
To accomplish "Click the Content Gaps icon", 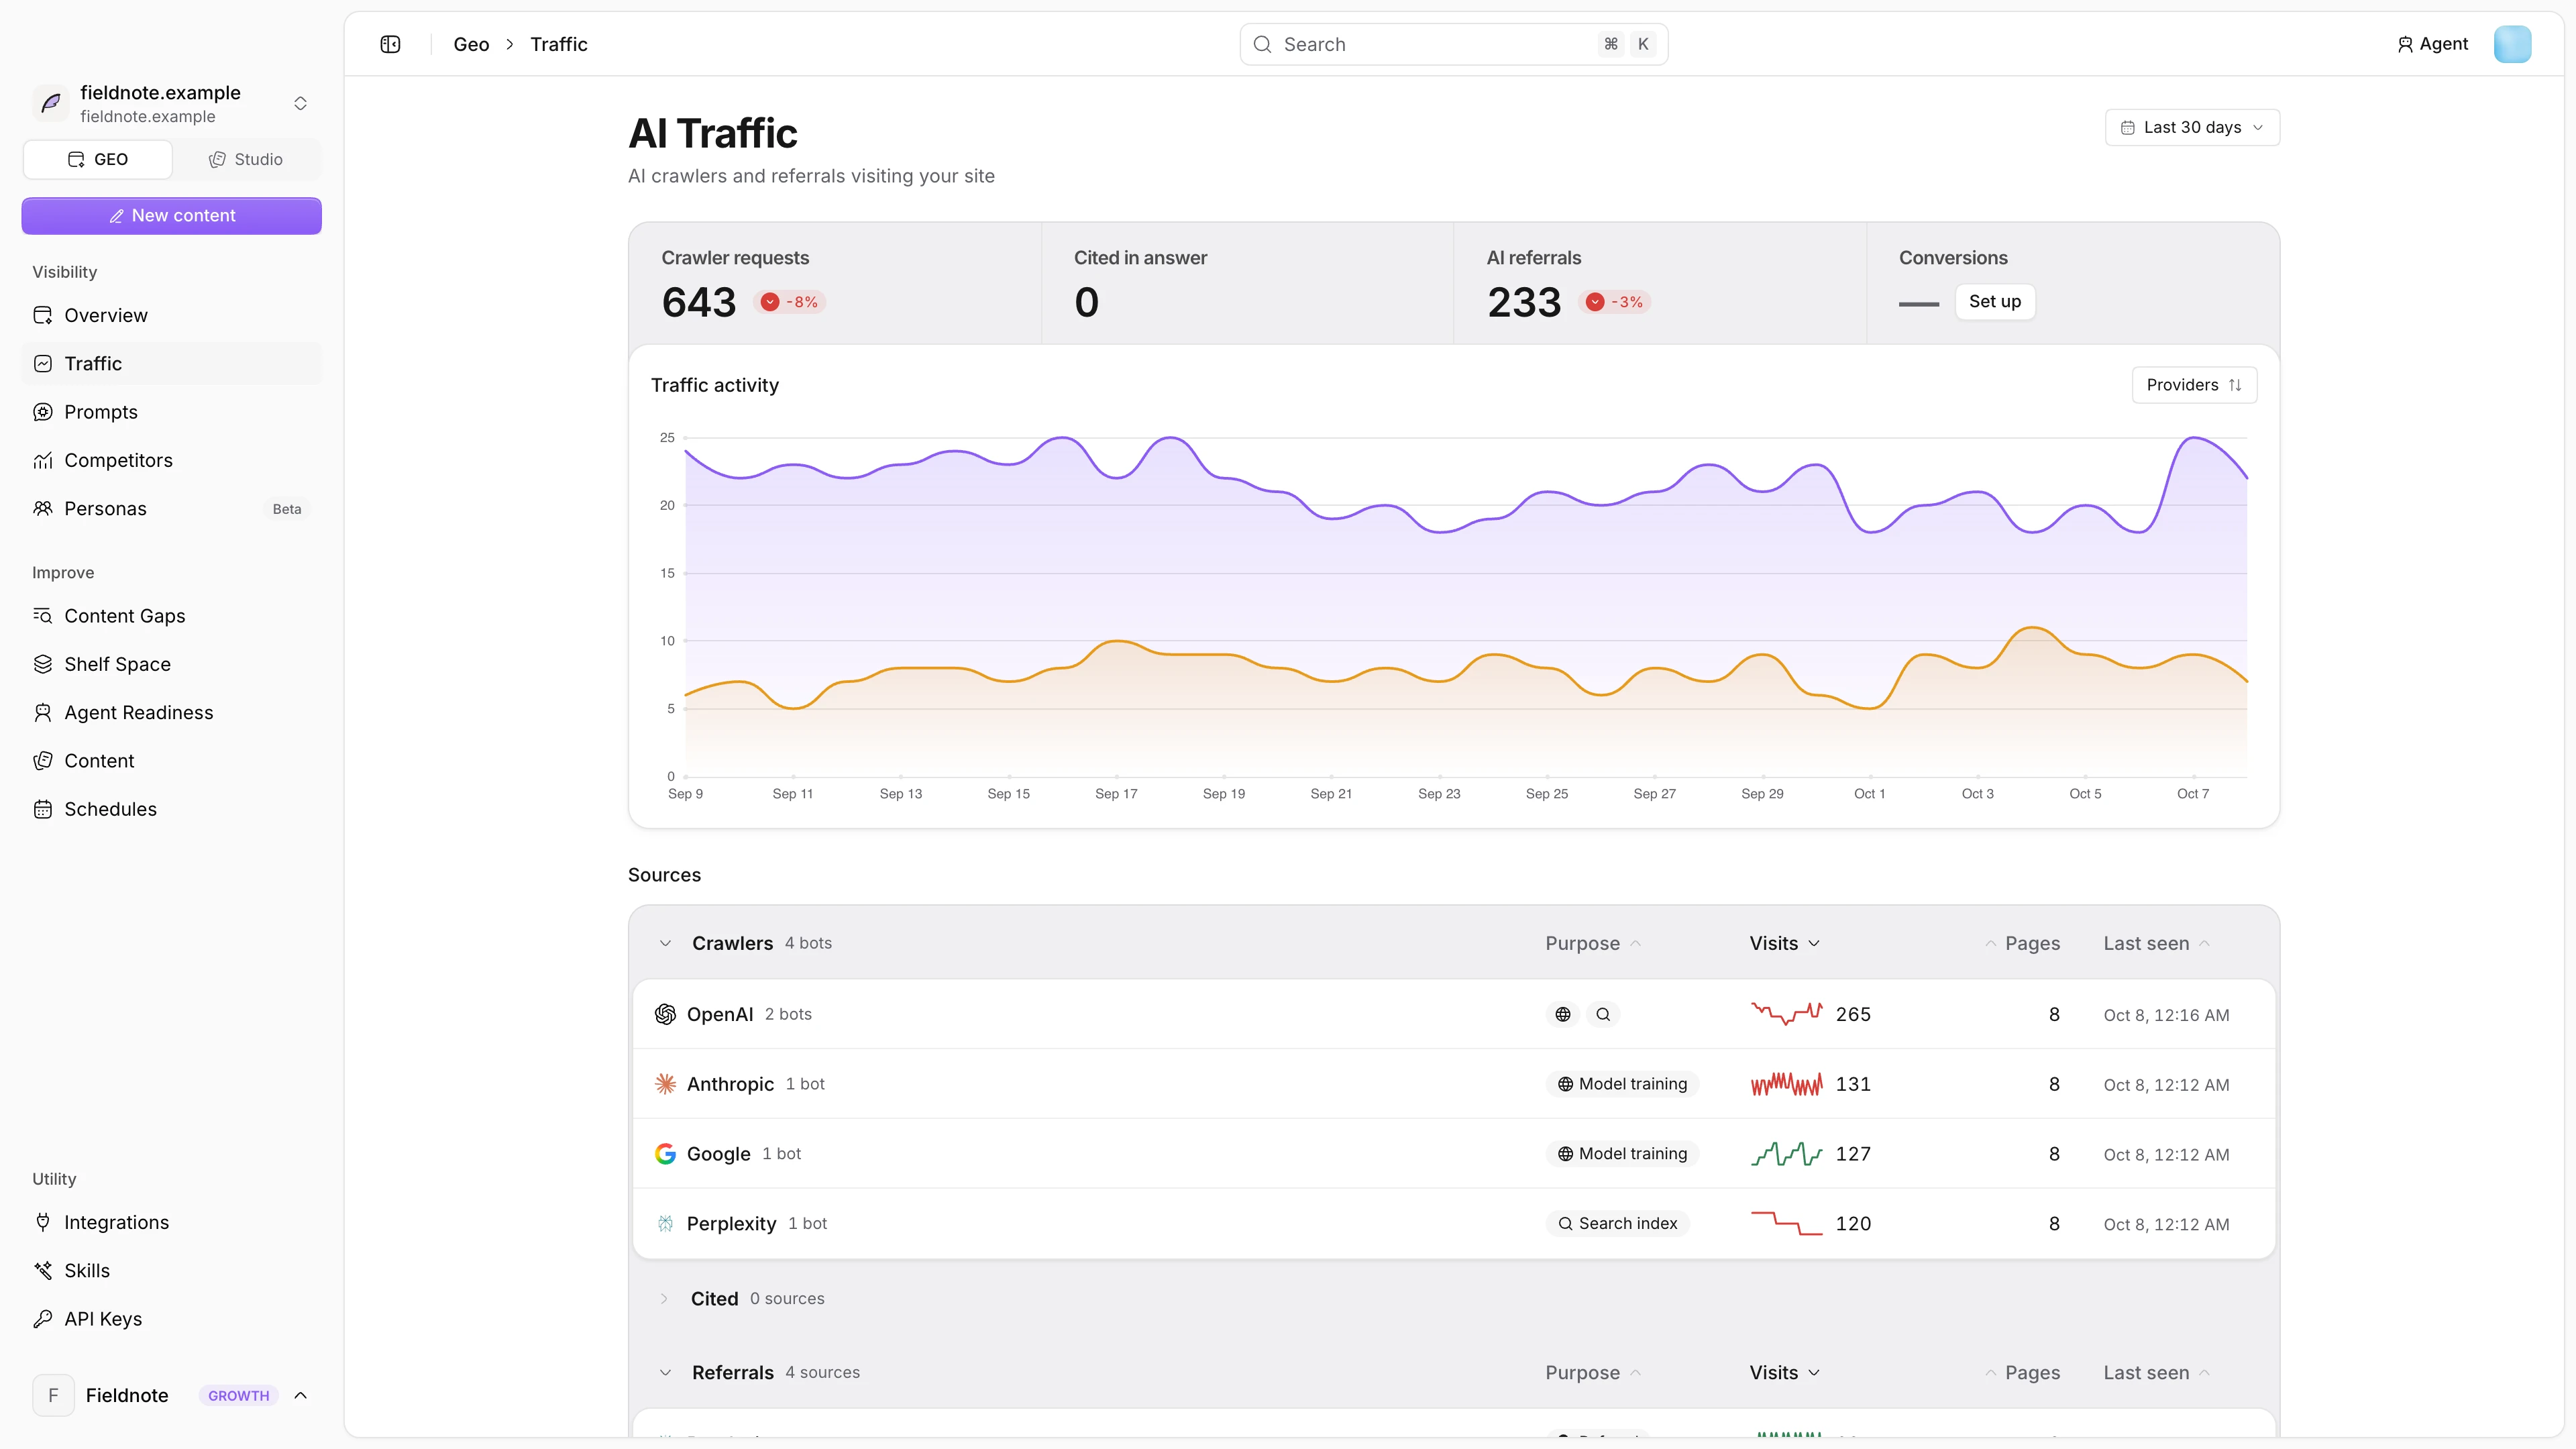I will point(43,616).
